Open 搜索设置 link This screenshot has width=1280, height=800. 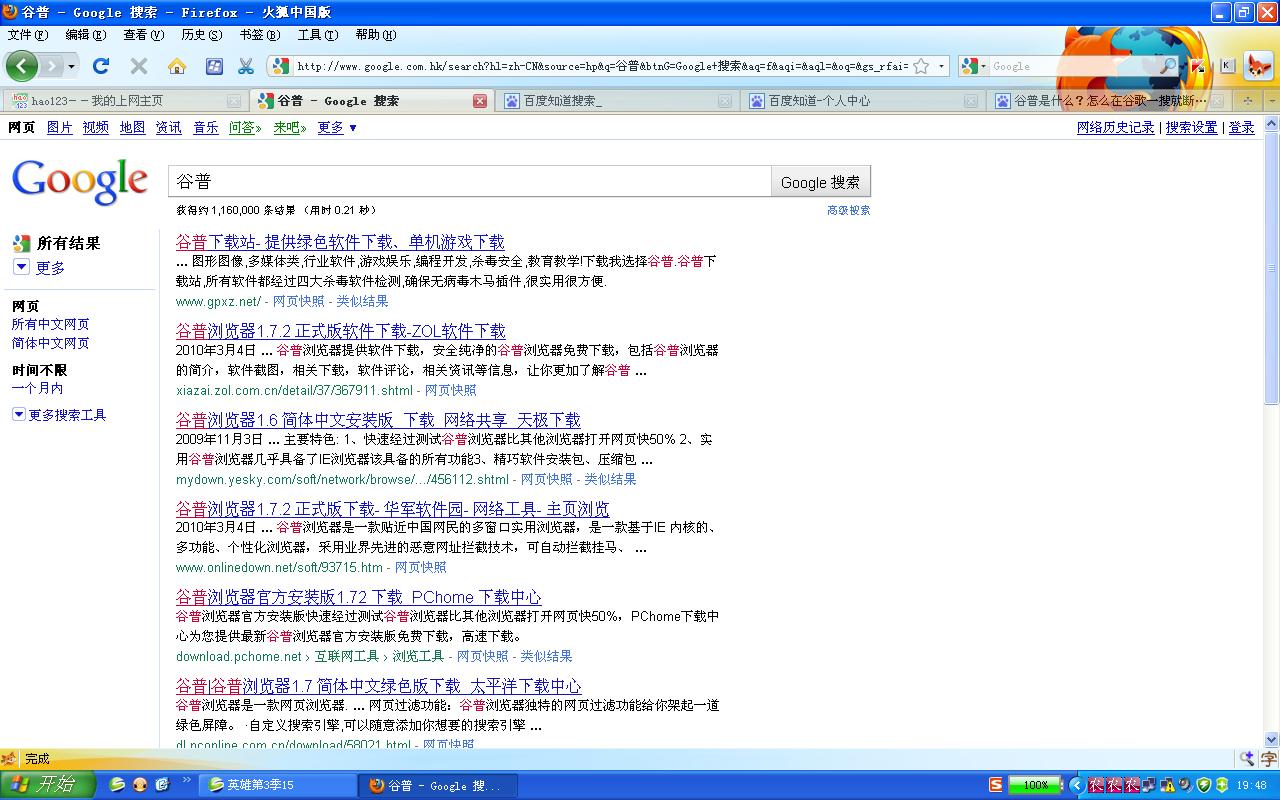coord(1192,128)
